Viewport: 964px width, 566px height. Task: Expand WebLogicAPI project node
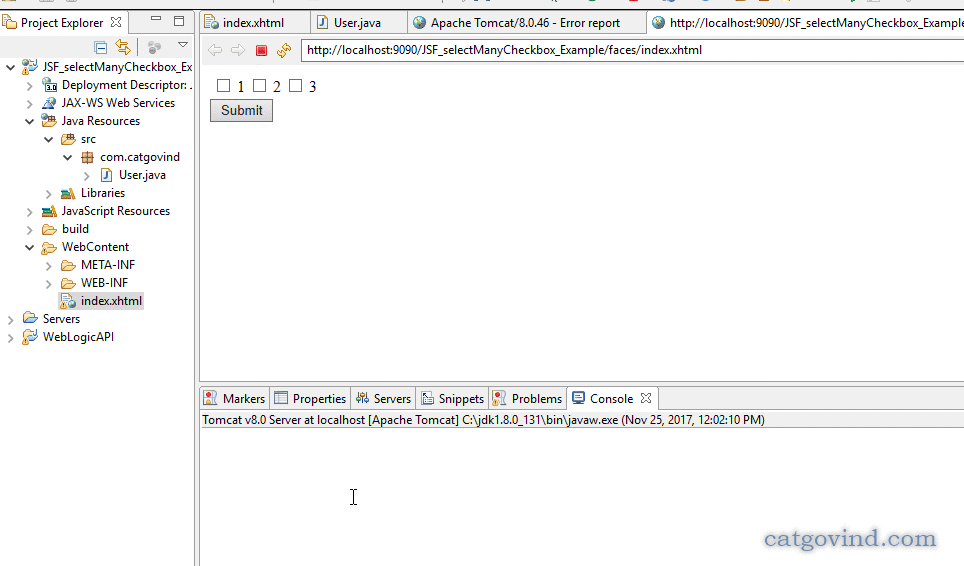tap(10, 338)
